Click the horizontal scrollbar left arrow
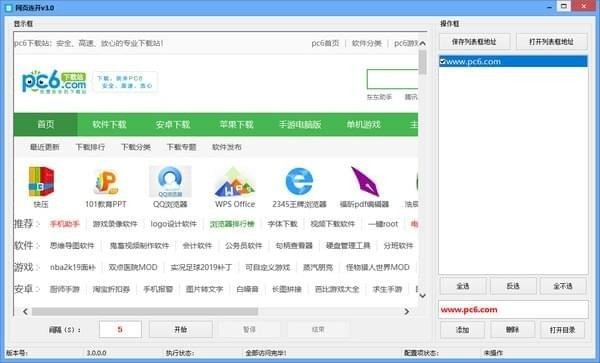The height and width of the screenshot is (363, 600). (25, 311)
